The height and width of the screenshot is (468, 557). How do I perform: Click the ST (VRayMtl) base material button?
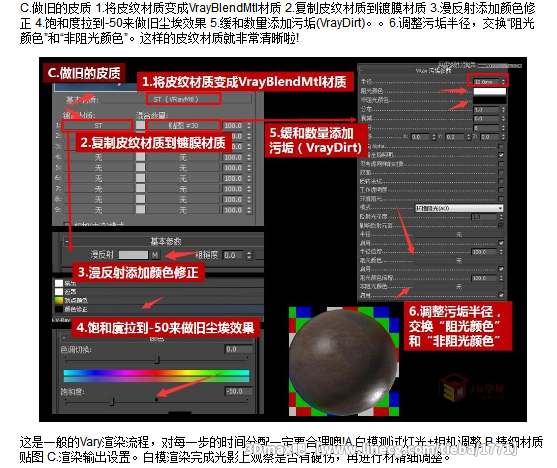[184, 99]
